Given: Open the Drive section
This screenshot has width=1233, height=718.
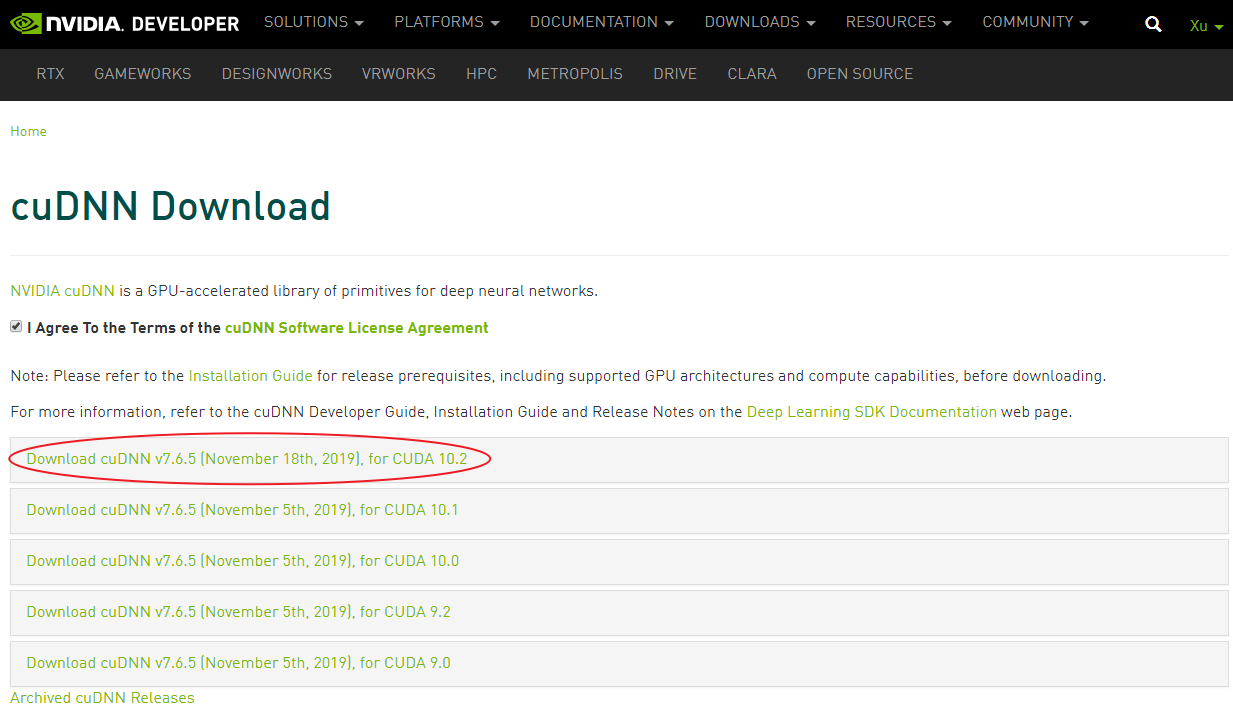Looking at the screenshot, I should pos(675,74).
